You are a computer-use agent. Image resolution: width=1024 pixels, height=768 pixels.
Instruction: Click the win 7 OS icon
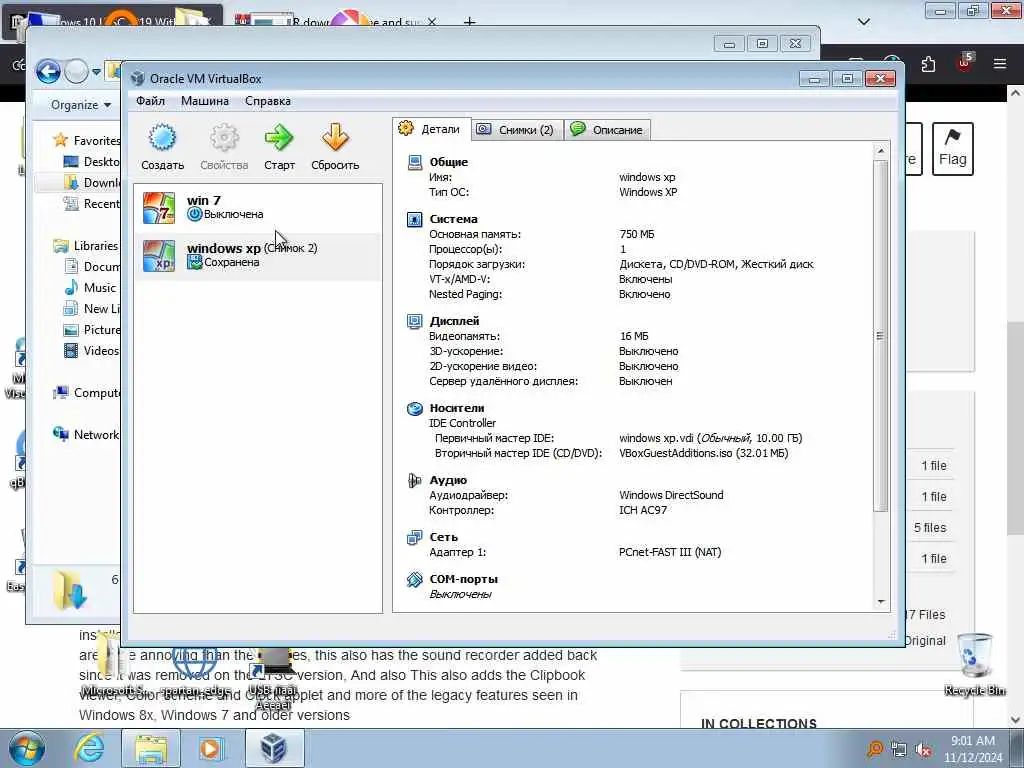pyautogui.click(x=159, y=208)
